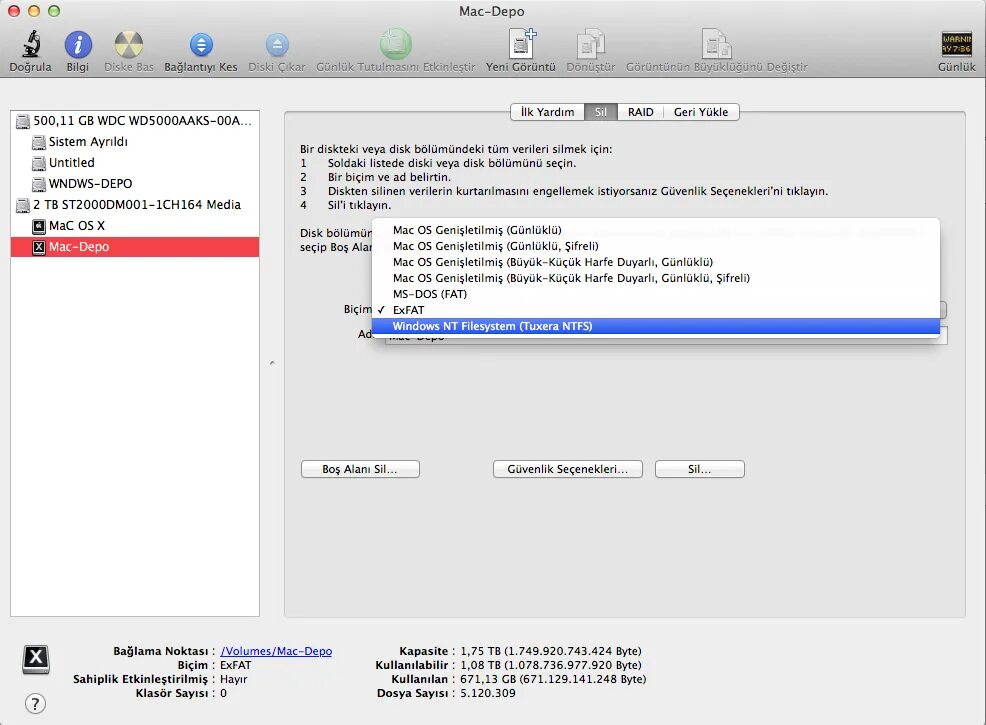Click the green zoom window button

pyautogui.click(x=54, y=11)
